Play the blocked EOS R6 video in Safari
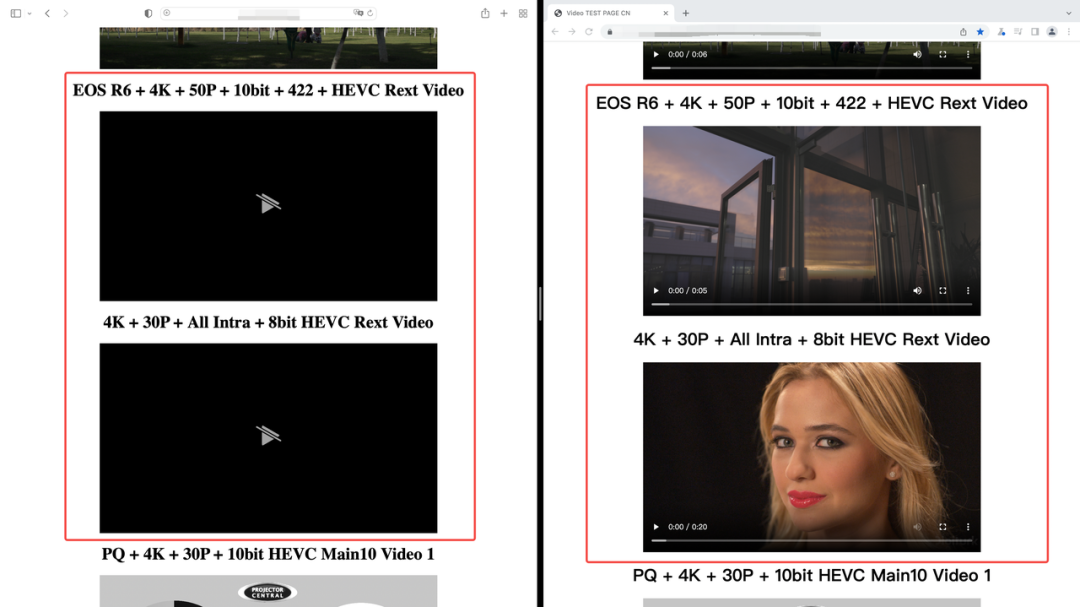This screenshot has width=1080, height=607. tap(268, 204)
